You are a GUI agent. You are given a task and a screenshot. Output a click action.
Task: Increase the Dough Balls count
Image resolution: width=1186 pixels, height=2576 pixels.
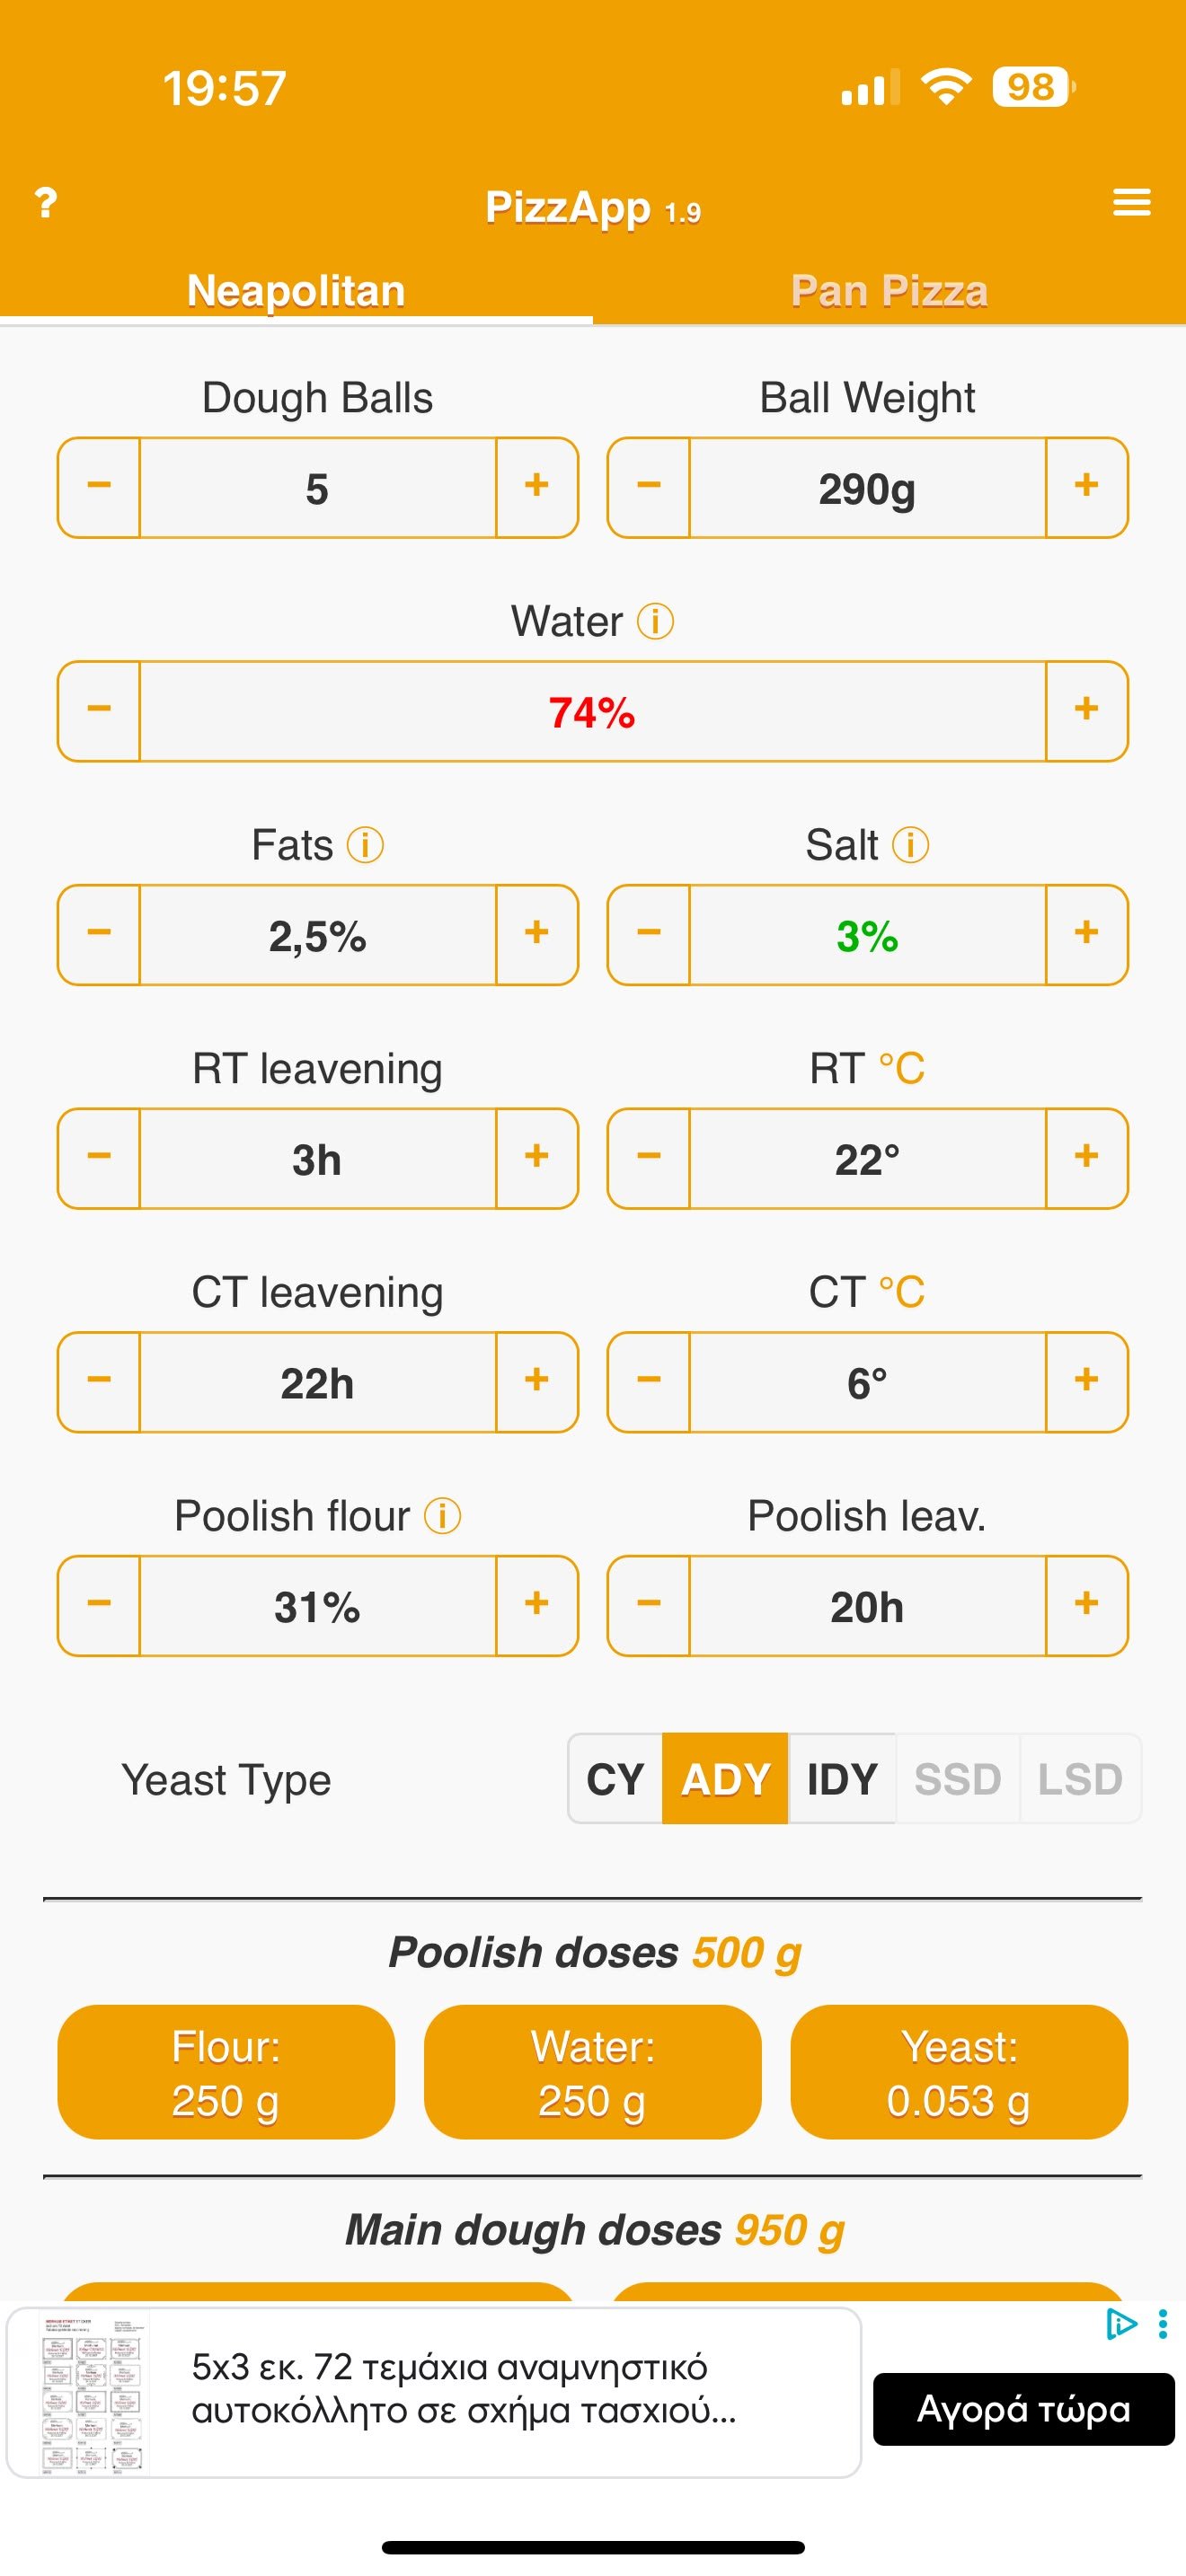[x=537, y=487]
